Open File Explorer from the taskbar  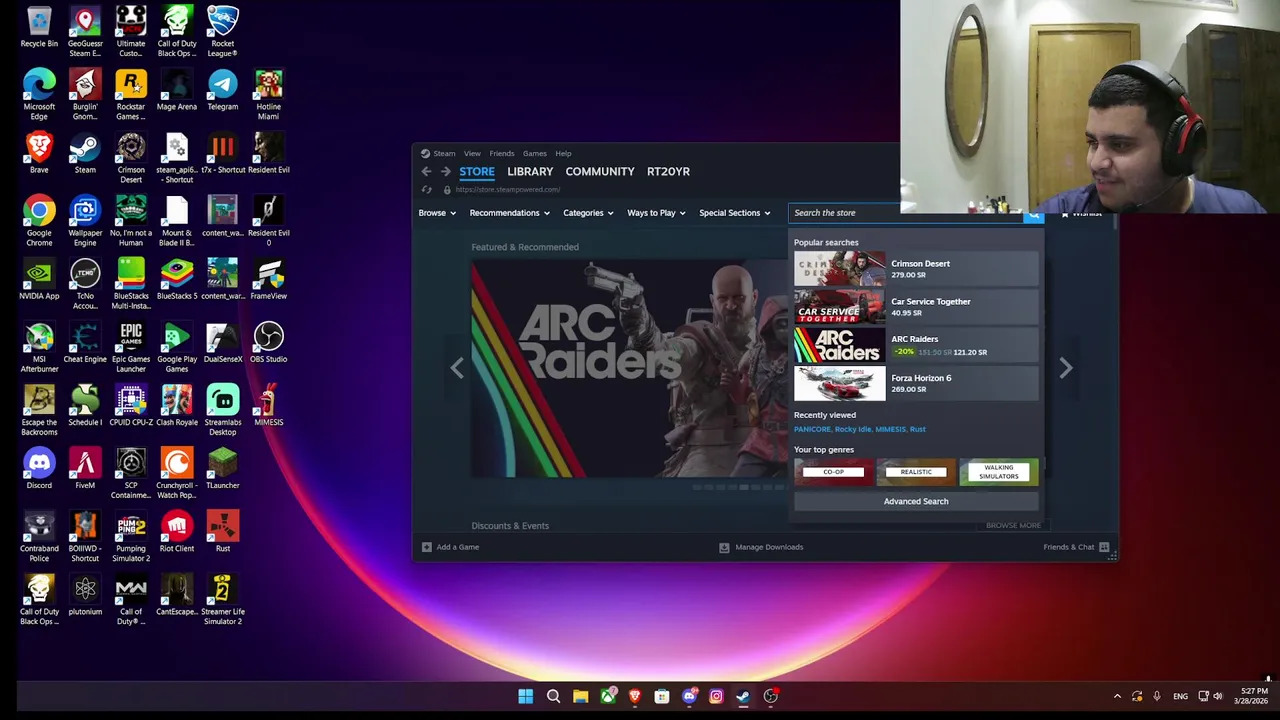580,696
